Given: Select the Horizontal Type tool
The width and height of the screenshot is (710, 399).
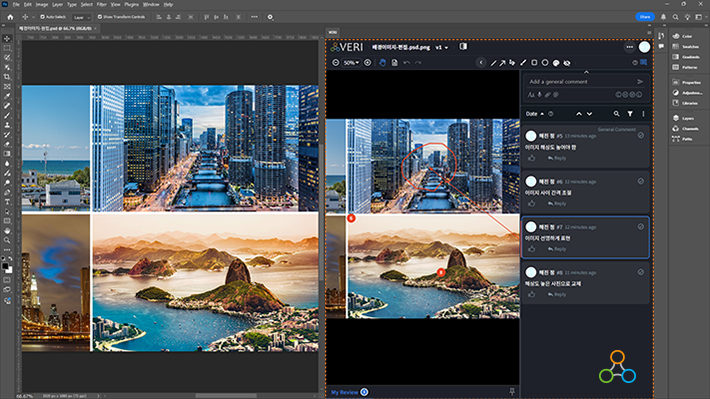Looking at the screenshot, I should coord(7,202).
